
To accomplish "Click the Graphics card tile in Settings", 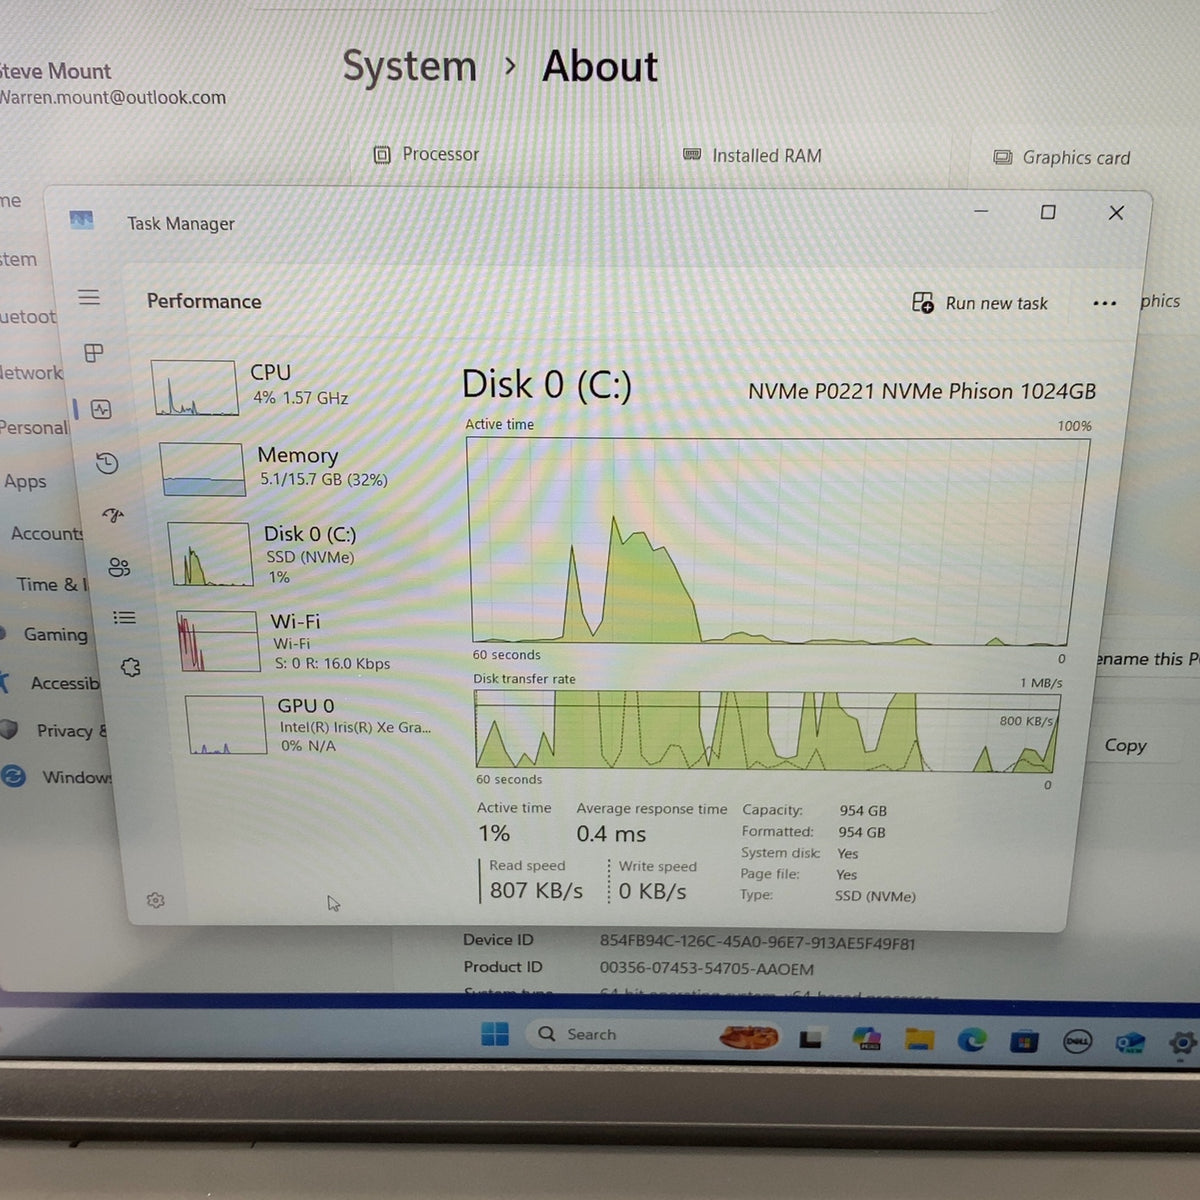I will click(1061, 157).
